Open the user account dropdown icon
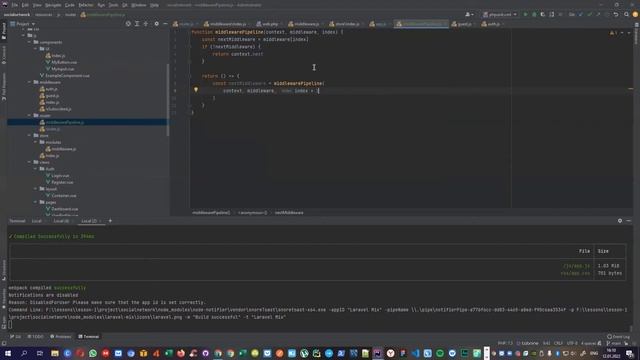This screenshot has width=640, height=360. point(469,15)
